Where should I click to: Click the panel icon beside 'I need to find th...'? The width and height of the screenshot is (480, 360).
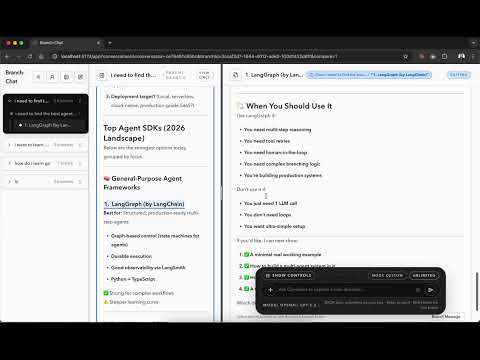point(102,75)
